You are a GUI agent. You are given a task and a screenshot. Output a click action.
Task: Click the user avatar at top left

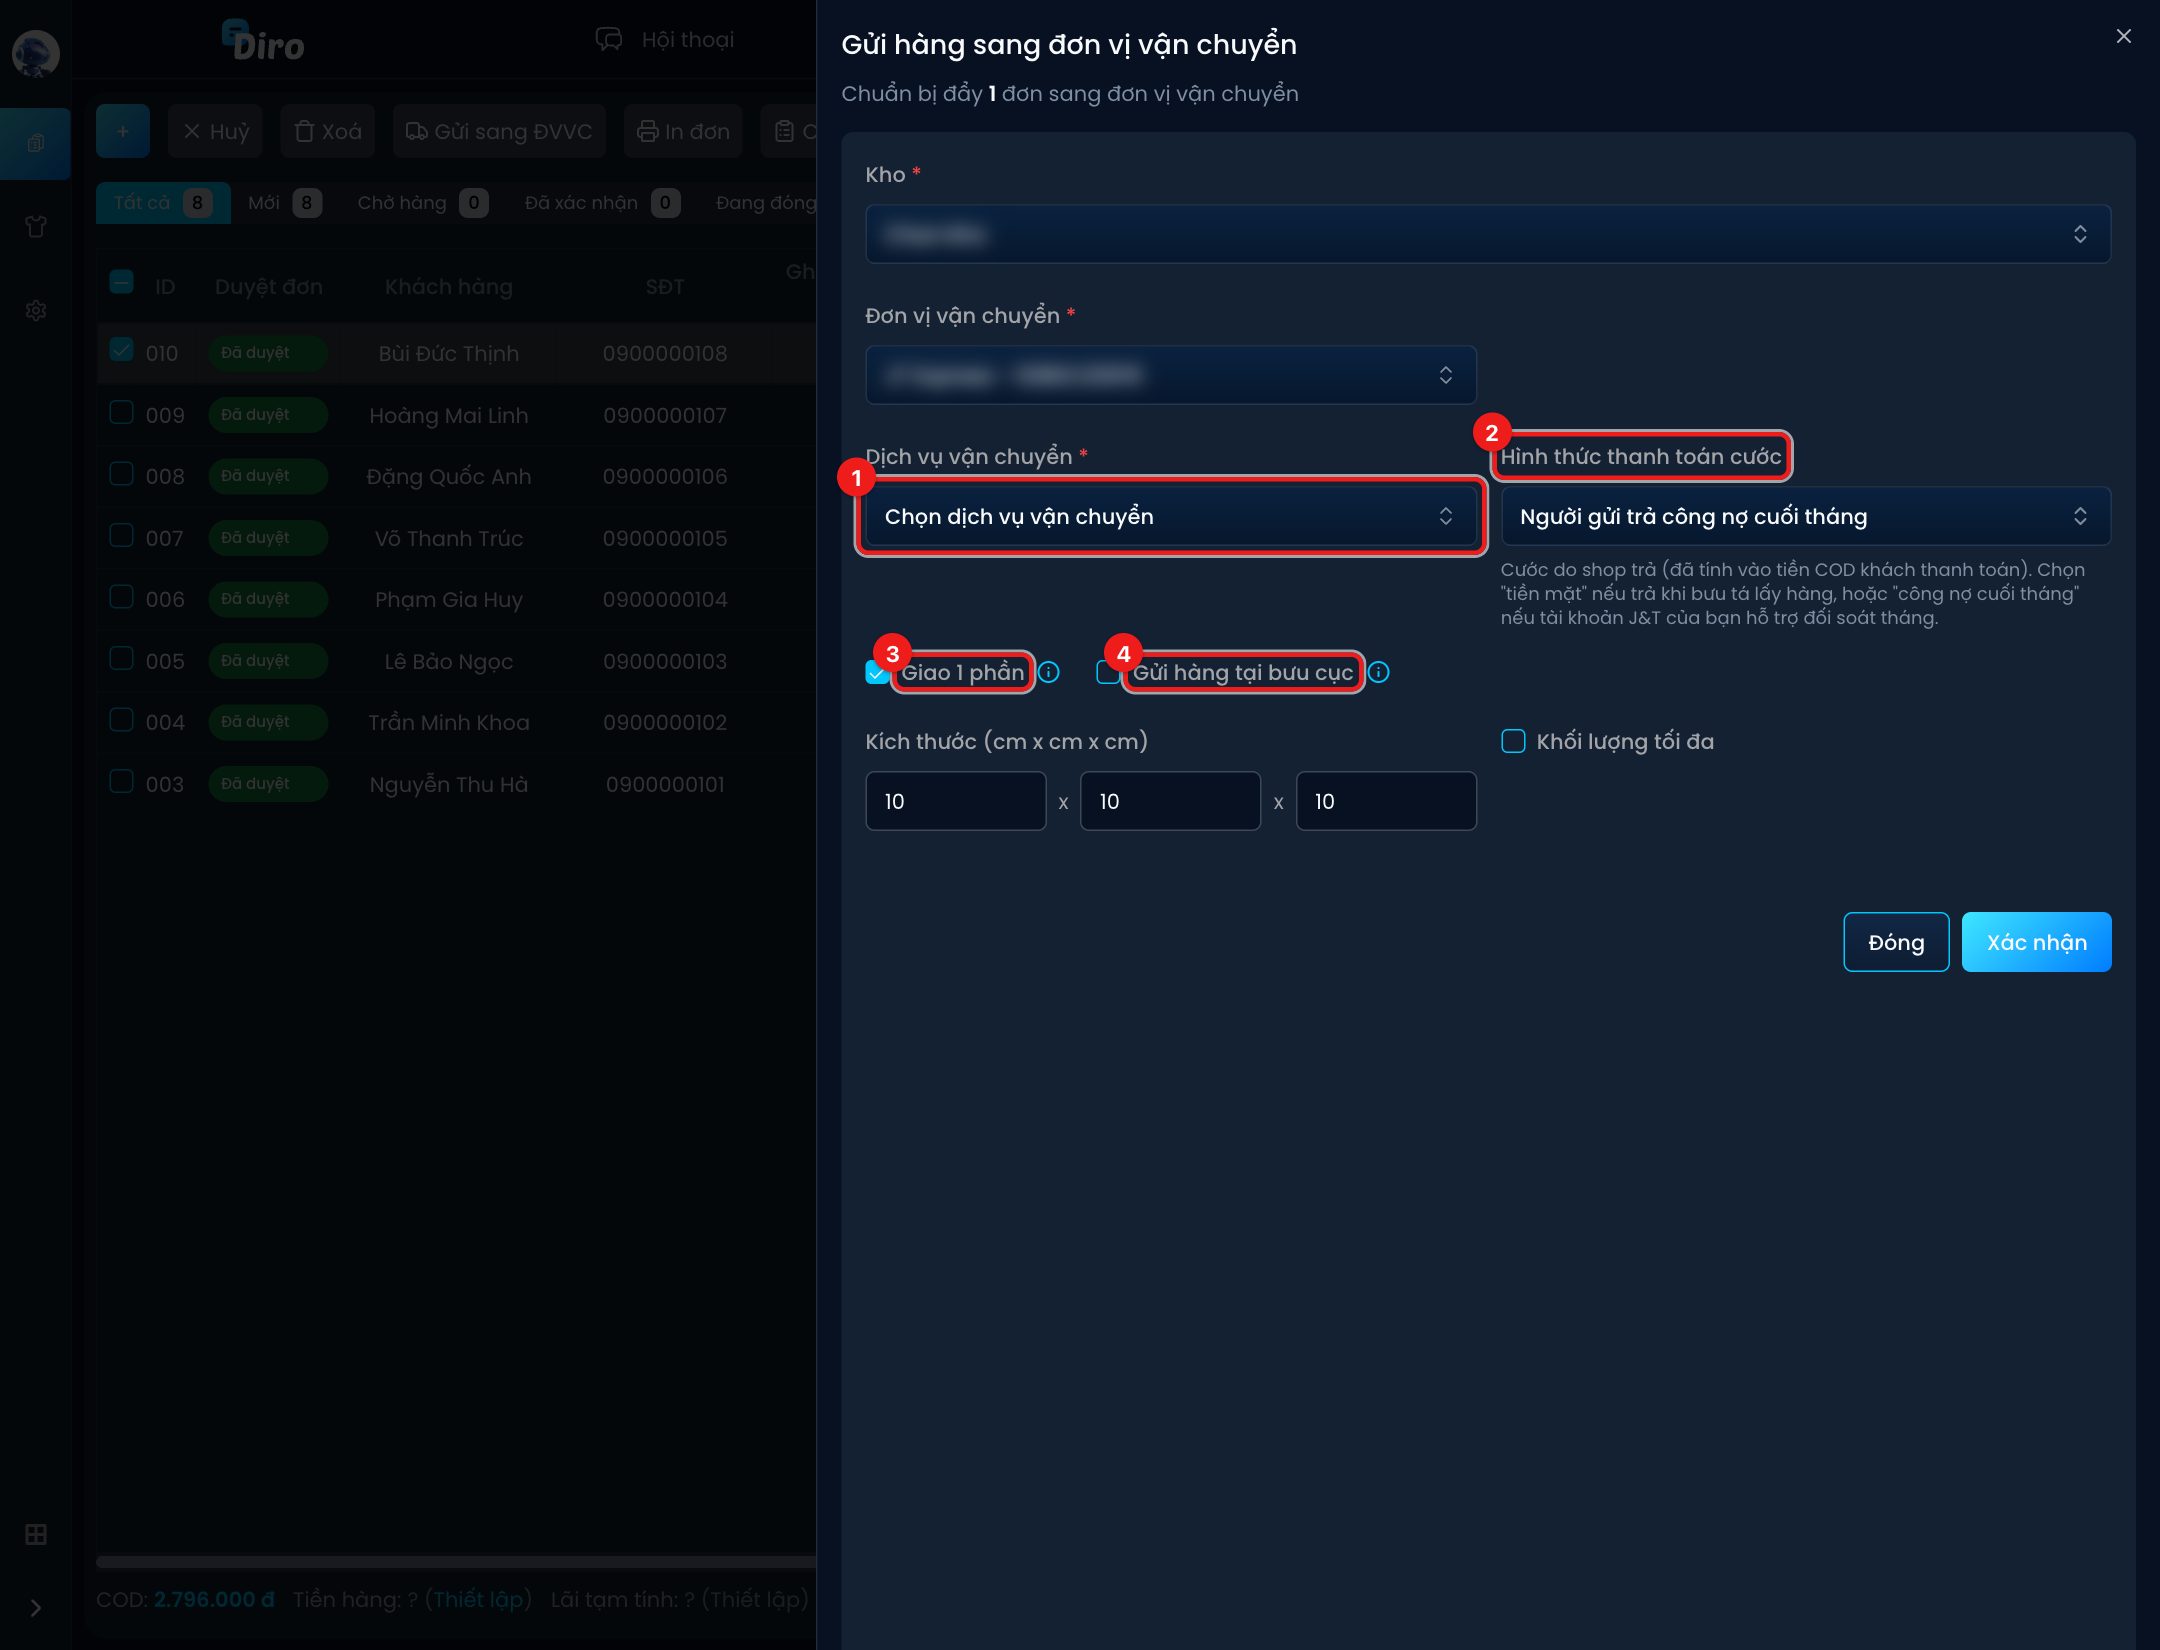pos(36,53)
